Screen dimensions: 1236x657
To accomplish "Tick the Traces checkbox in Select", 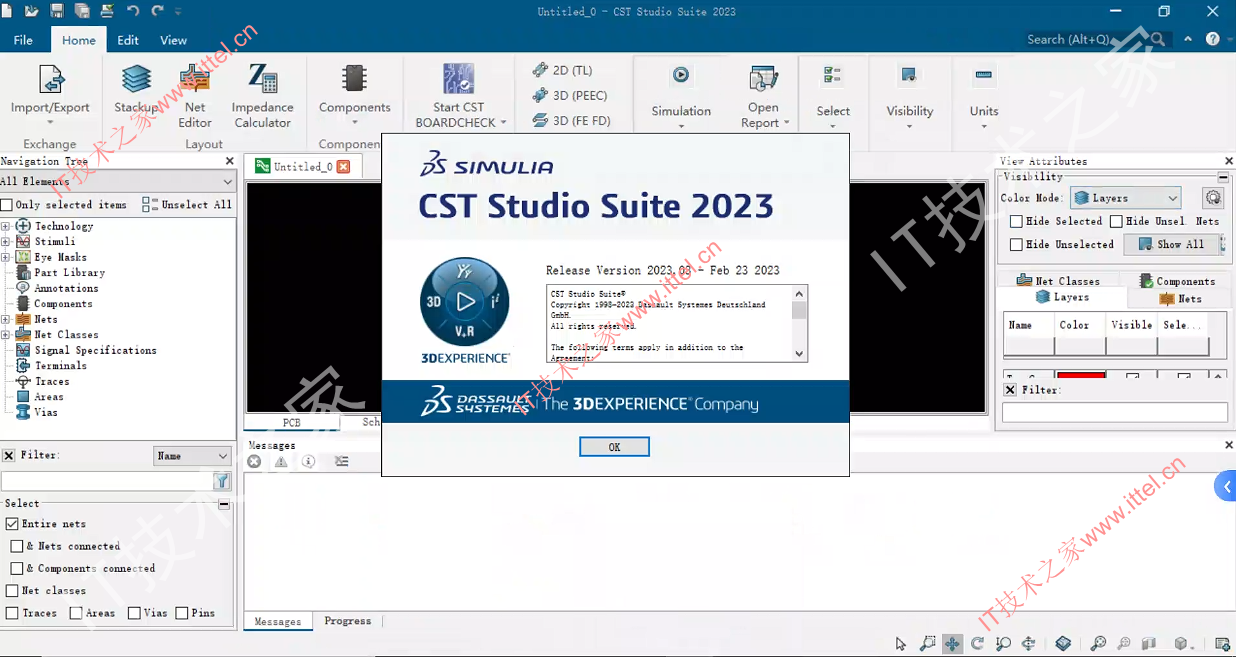I will pos(12,613).
